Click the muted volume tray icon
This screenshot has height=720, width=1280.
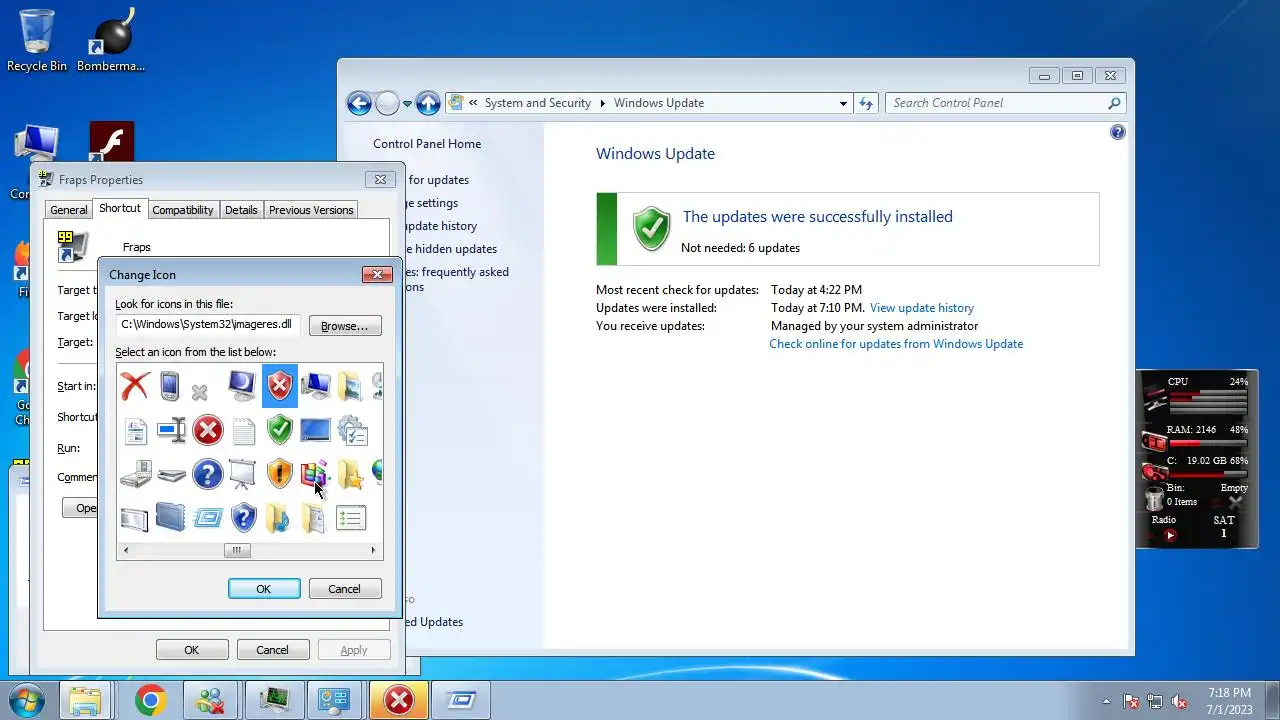point(1180,702)
